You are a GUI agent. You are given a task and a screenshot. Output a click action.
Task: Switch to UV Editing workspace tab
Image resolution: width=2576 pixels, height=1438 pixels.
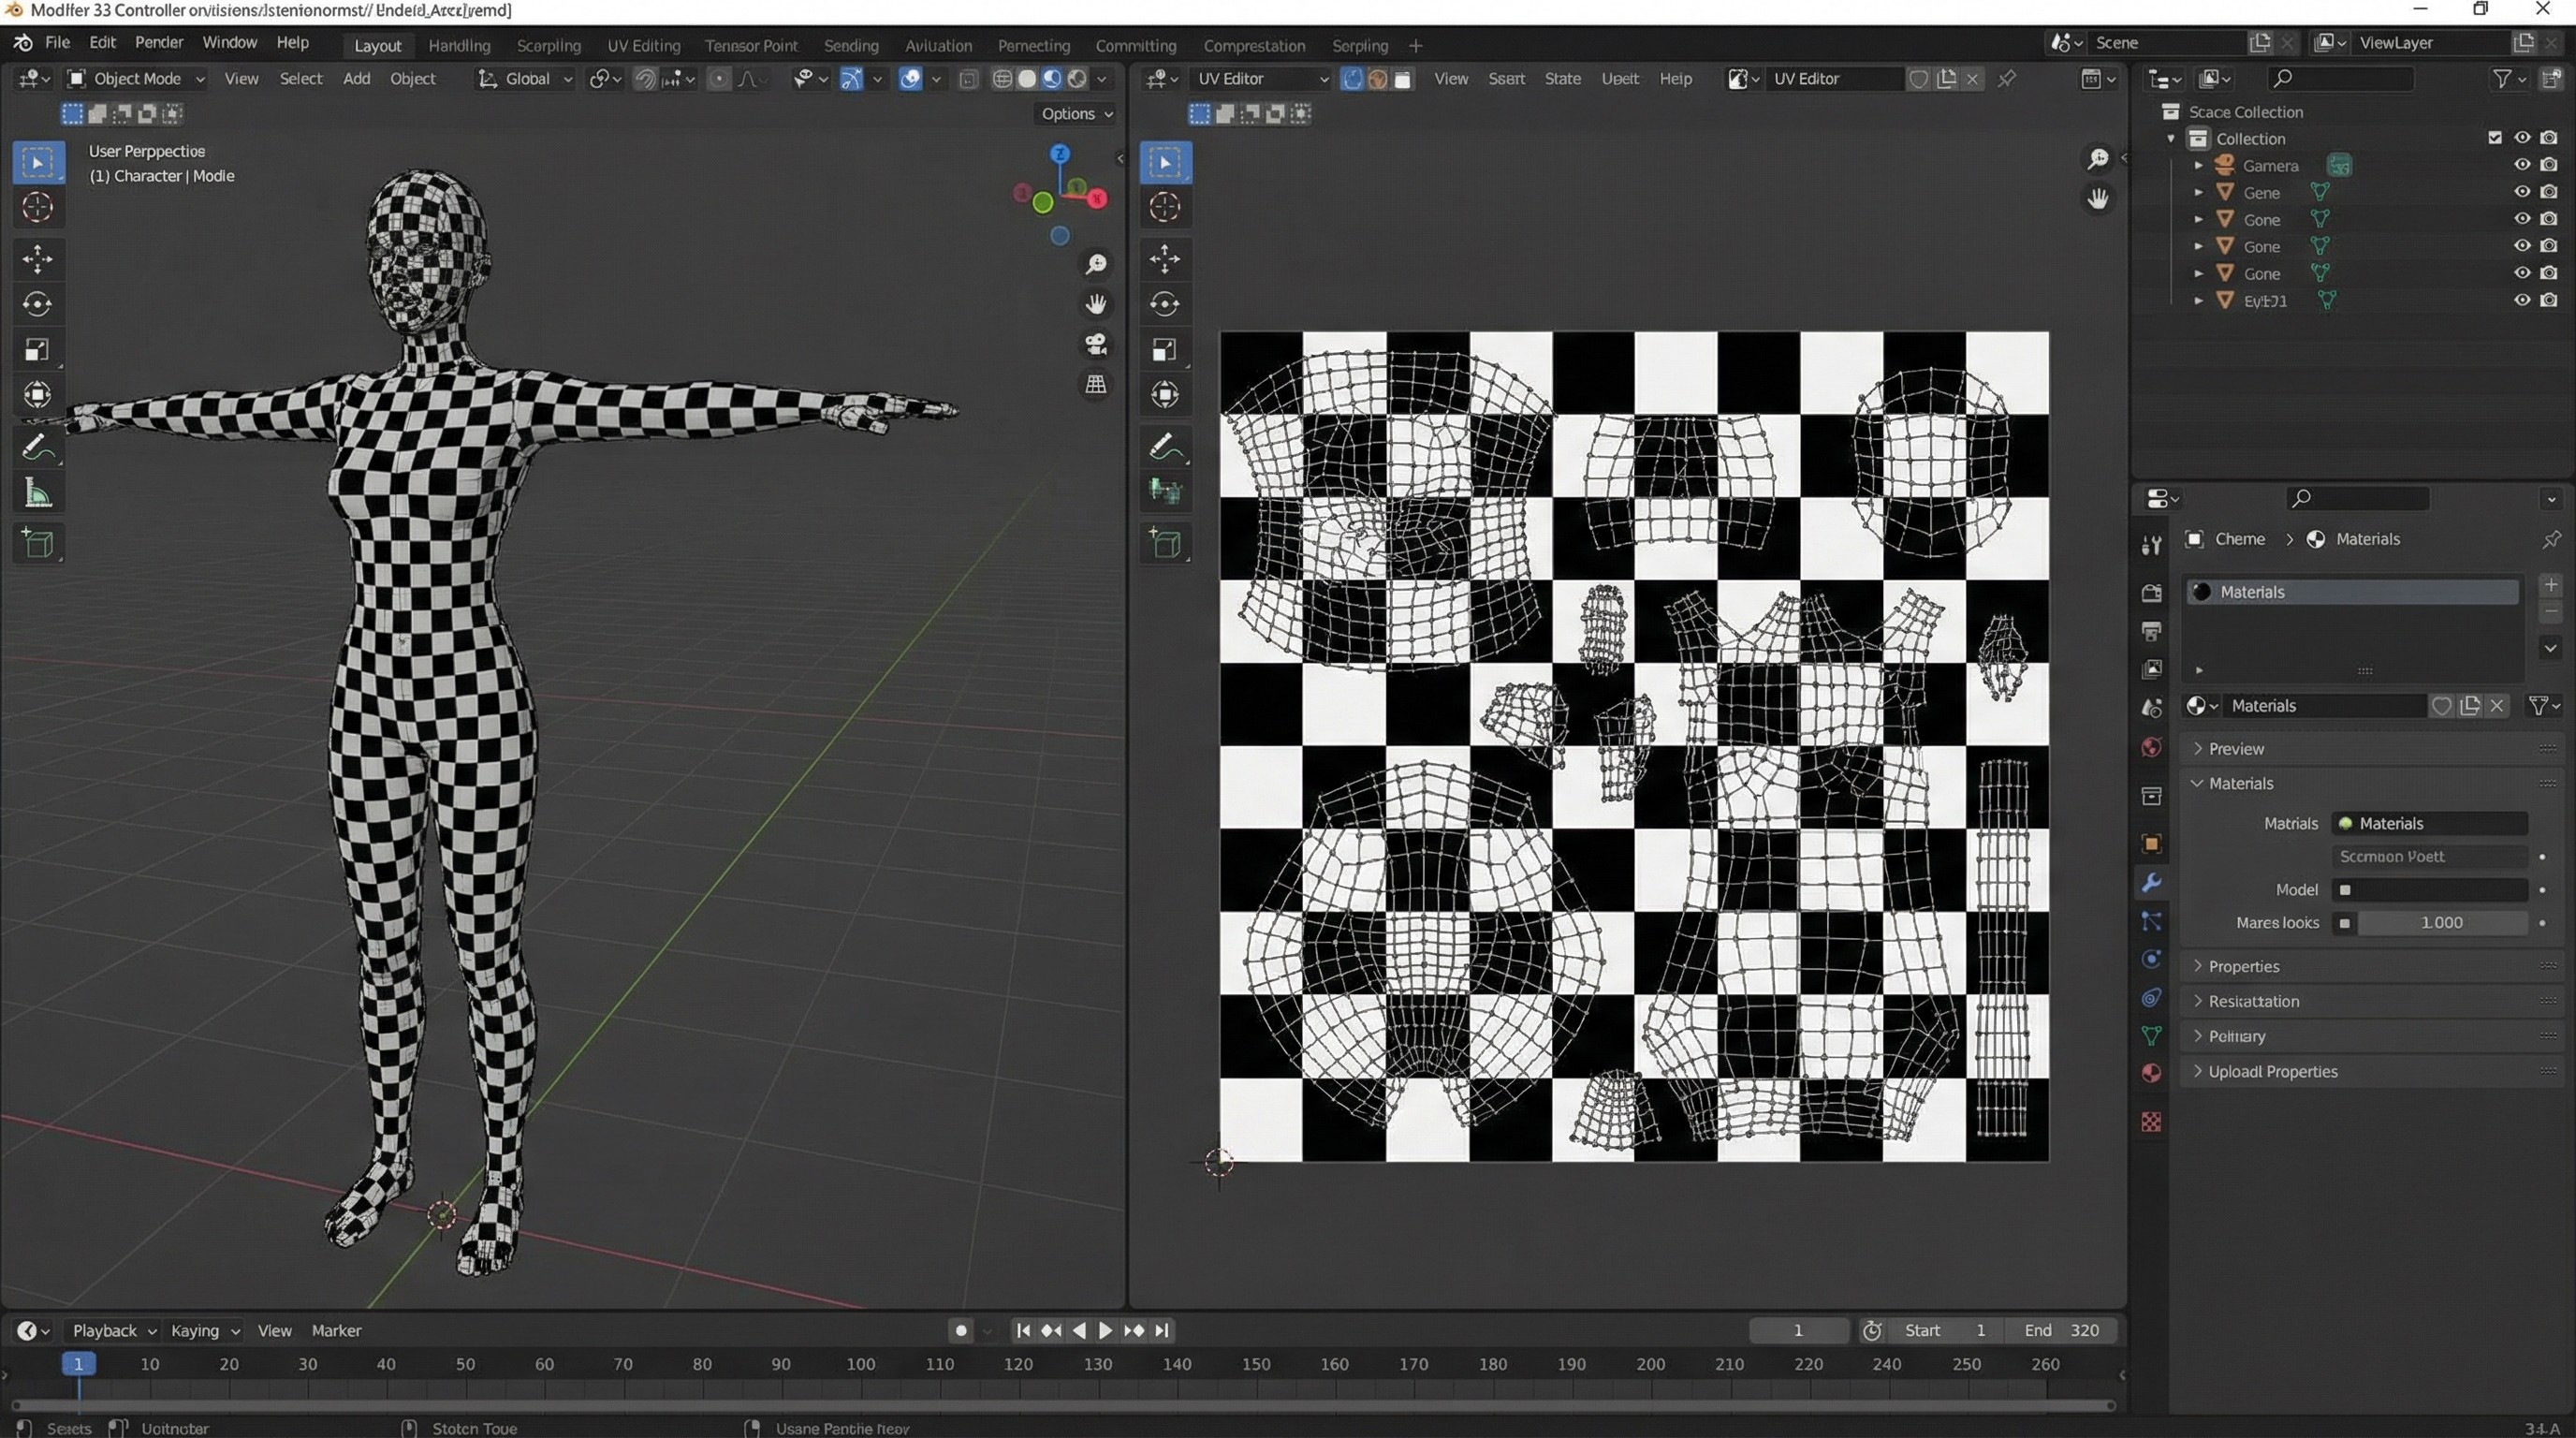[x=643, y=45]
